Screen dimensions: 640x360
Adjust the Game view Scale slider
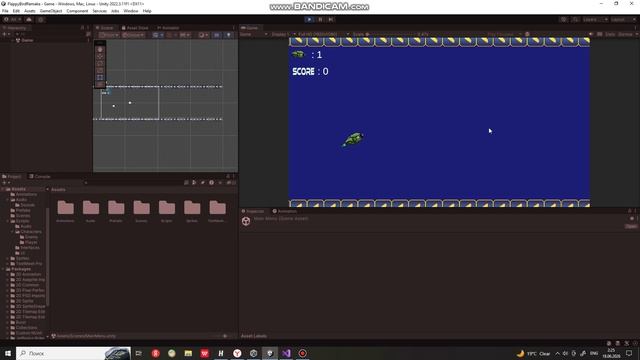(x=392, y=34)
